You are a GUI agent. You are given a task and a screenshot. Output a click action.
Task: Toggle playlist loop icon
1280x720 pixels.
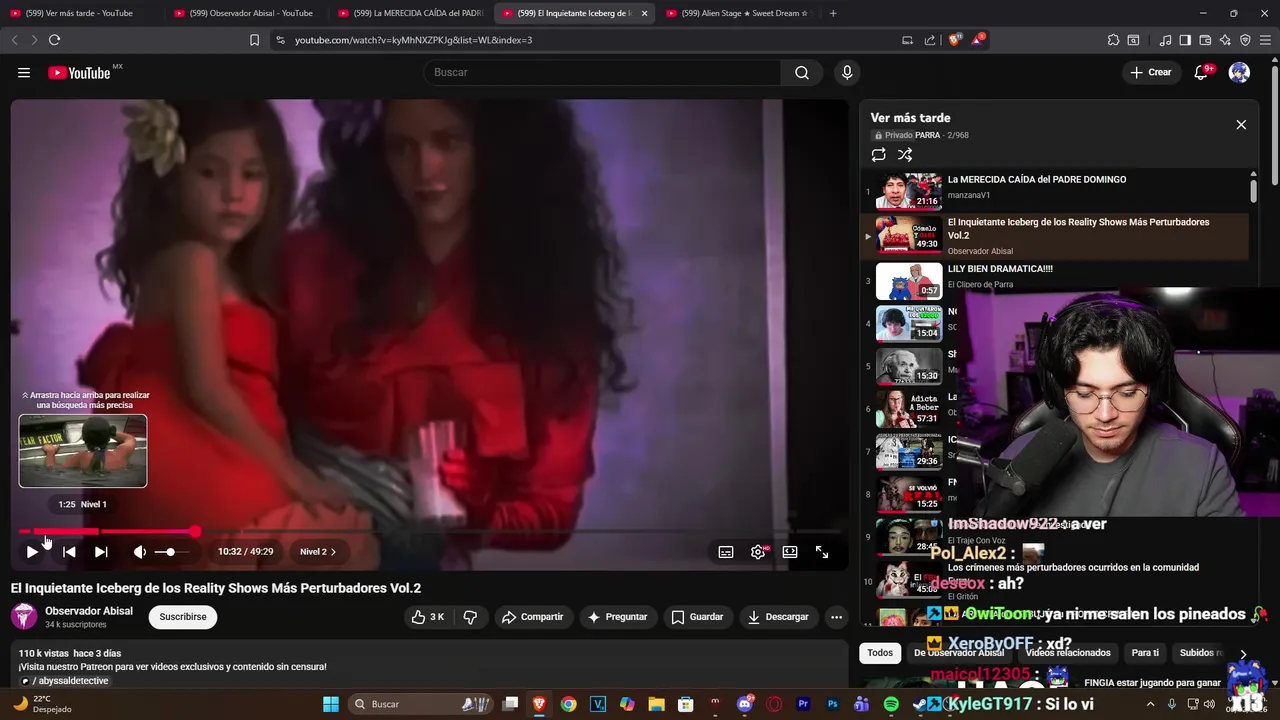pyautogui.click(x=878, y=155)
